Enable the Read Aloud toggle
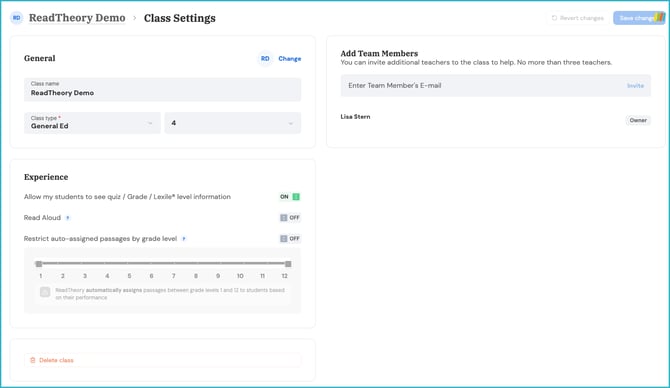Screen dimensions: 670x388 [290, 218]
